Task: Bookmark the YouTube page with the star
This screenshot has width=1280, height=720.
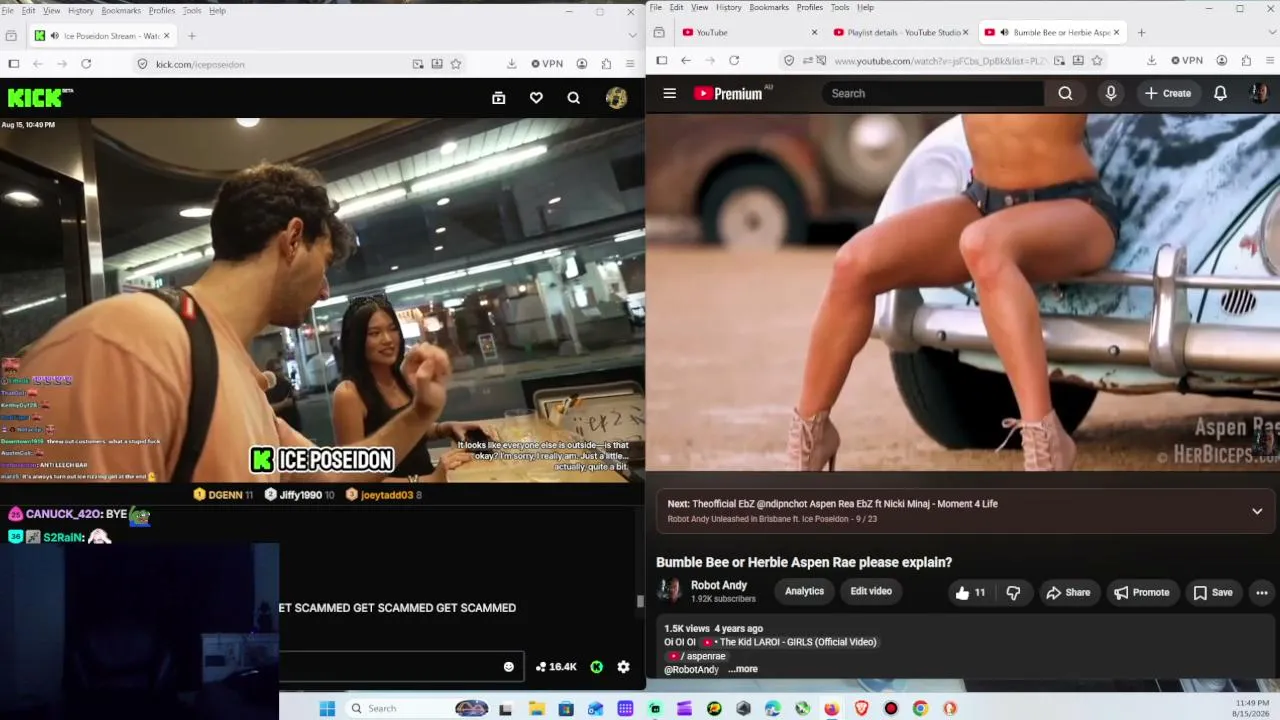Action: coord(1097,60)
